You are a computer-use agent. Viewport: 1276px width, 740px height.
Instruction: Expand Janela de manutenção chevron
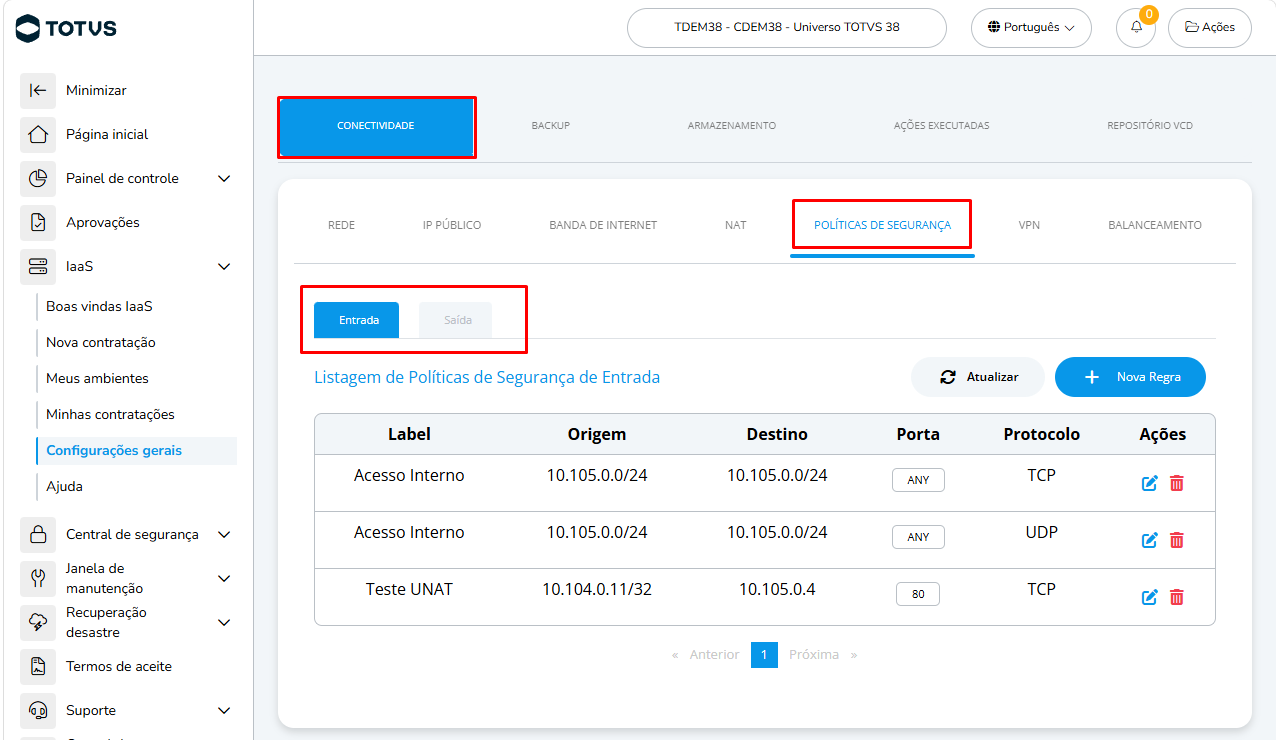click(224, 578)
